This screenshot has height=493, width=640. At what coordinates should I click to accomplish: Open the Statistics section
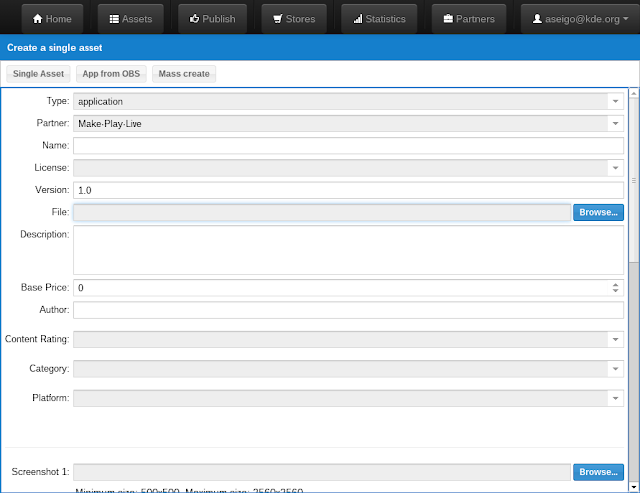(x=379, y=19)
